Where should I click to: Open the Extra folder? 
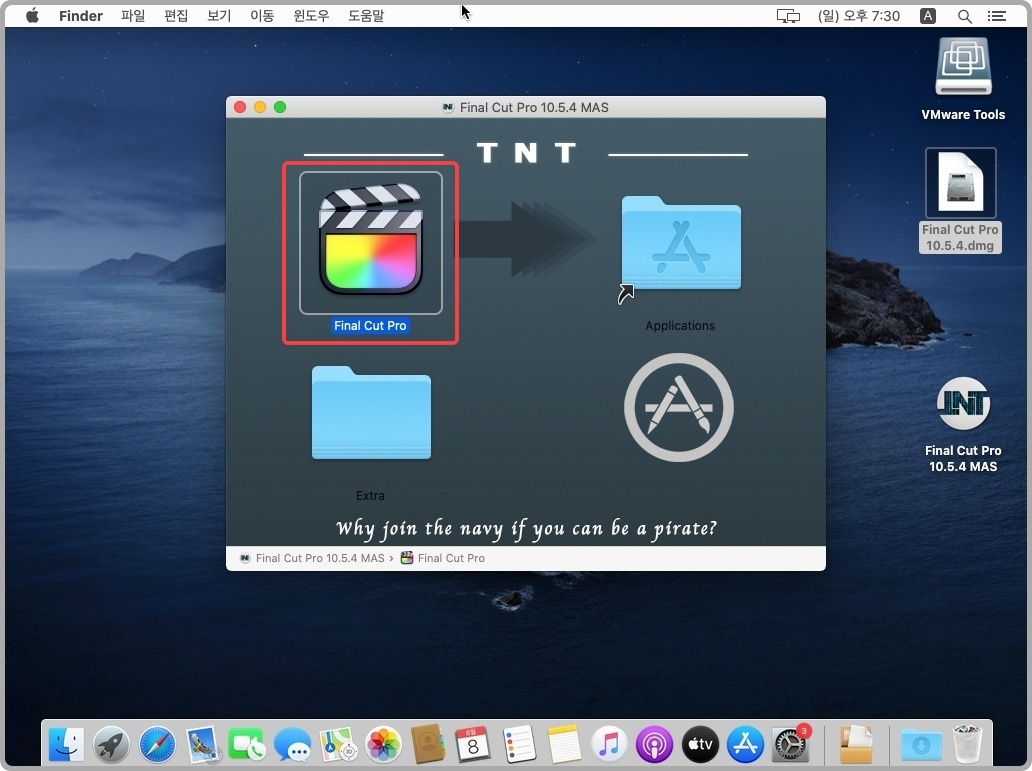click(x=371, y=412)
